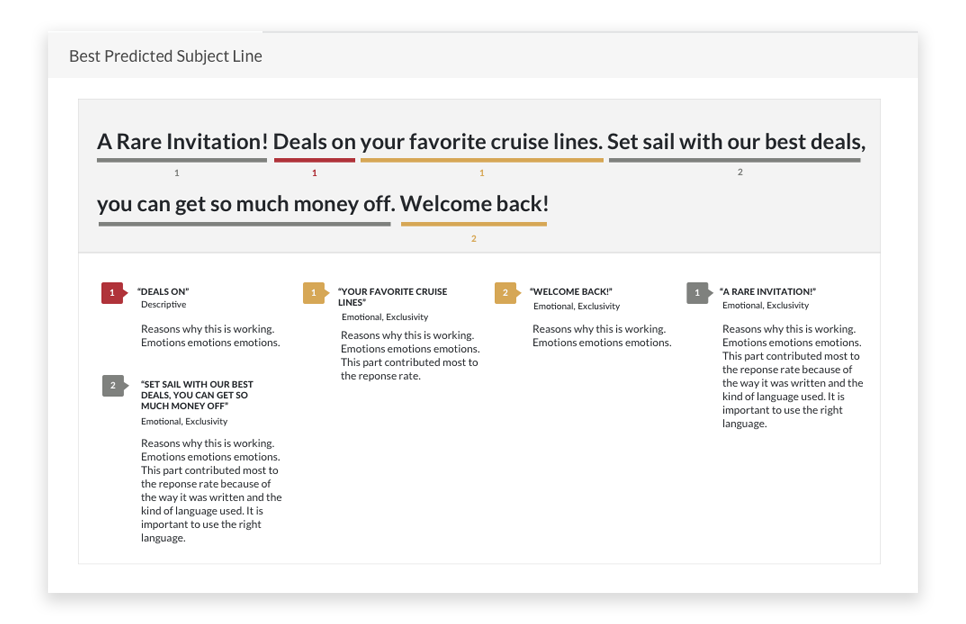Screen dimensions: 966x624
Task: Open the "Best Predicted Subject Line" tab
Action: click(165, 56)
